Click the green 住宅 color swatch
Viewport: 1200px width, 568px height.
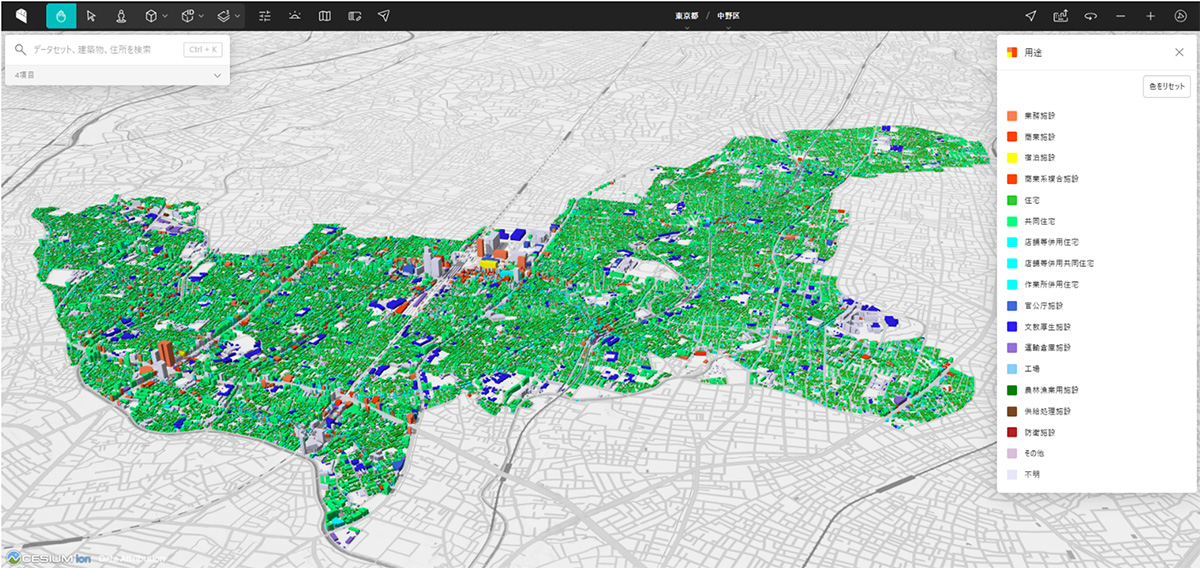coord(1012,200)
